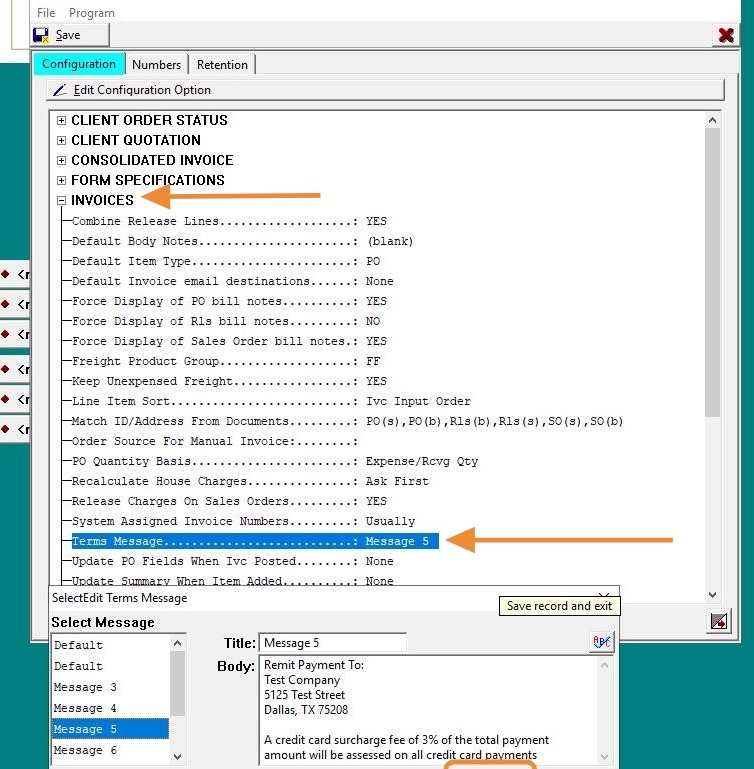Select Force Display of Rls bill notes
754x769 pixels.
(x=226, y=321)
